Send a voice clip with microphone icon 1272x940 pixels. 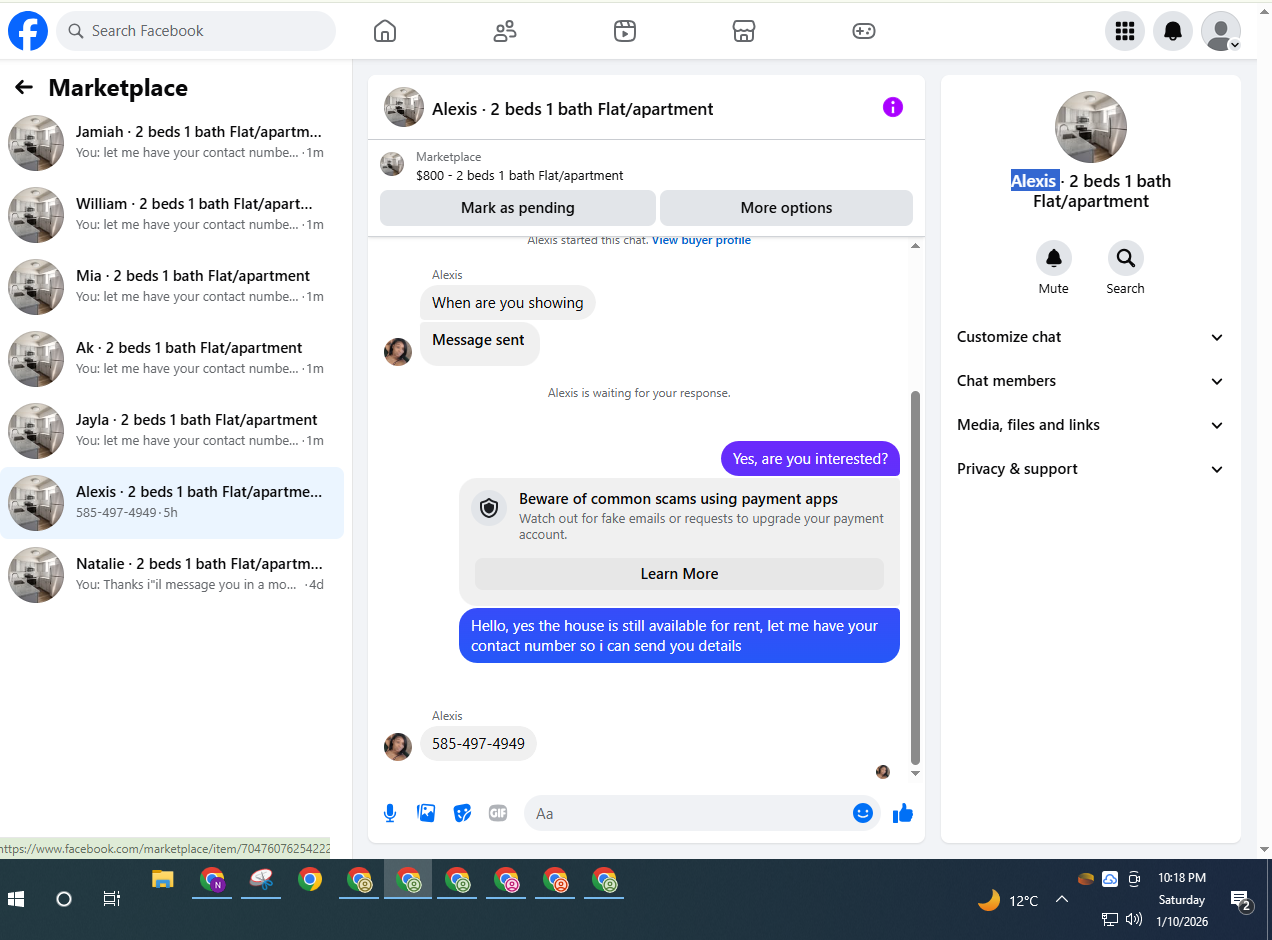click(390, 813)
